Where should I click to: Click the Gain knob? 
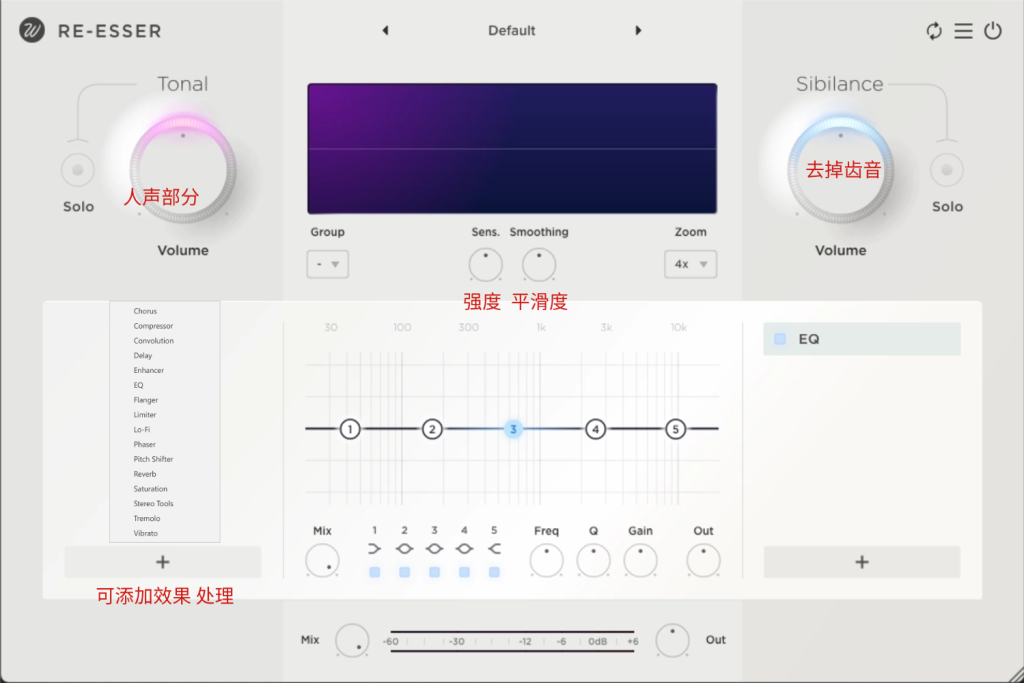coord(641,560)
